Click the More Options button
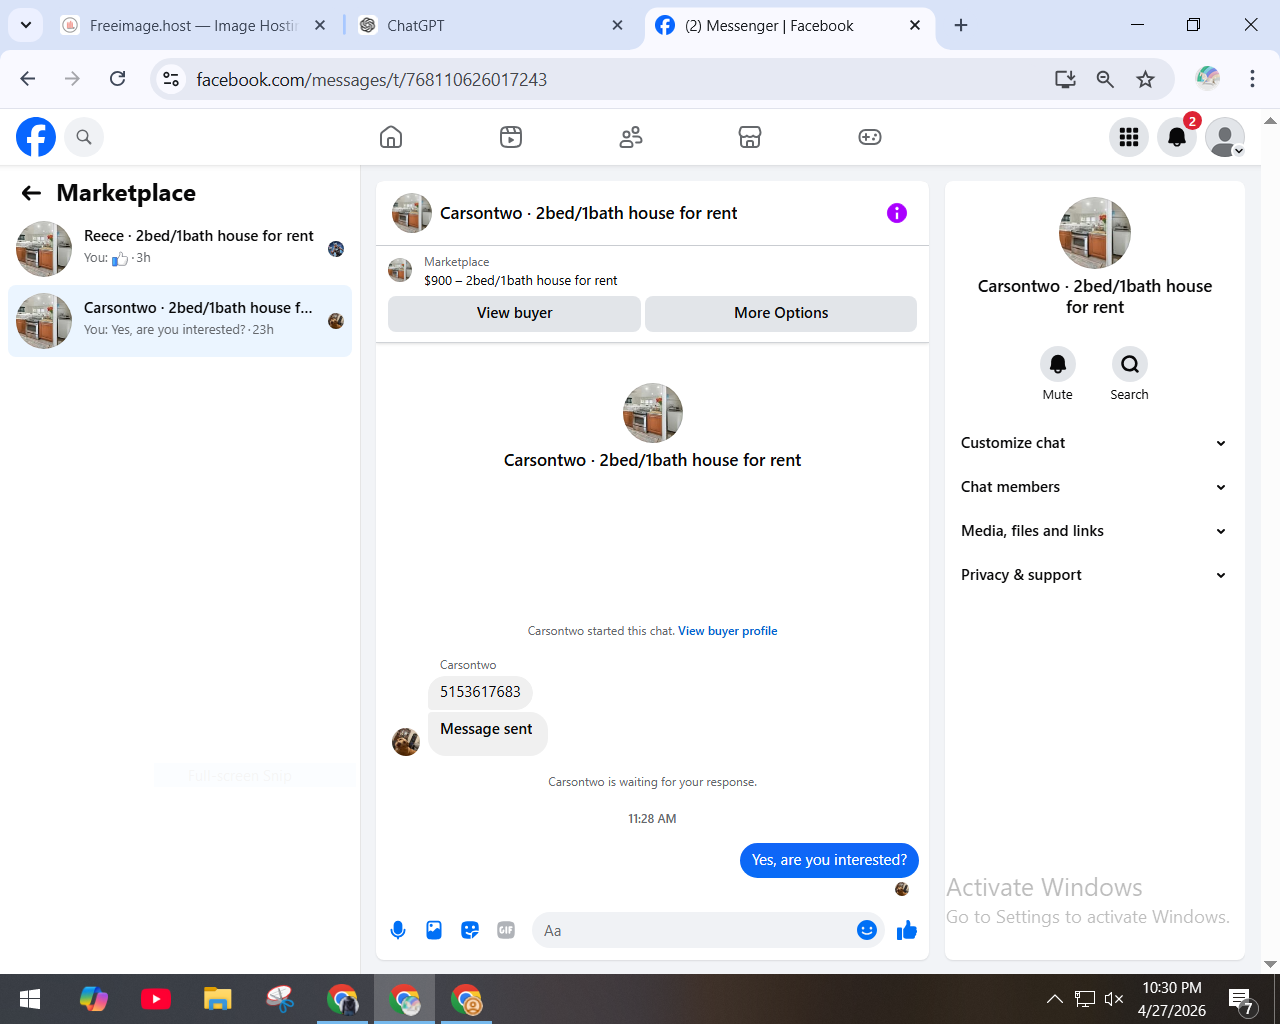The image size is (1280, 1024). (781, 313)
